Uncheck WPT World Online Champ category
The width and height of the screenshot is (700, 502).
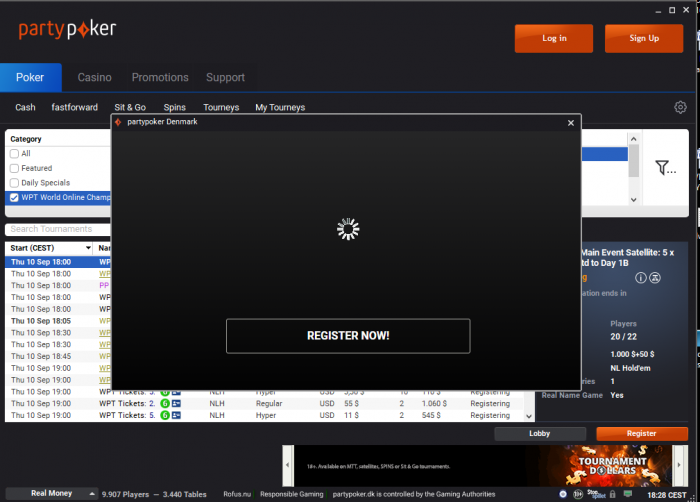tap(14, 197)
